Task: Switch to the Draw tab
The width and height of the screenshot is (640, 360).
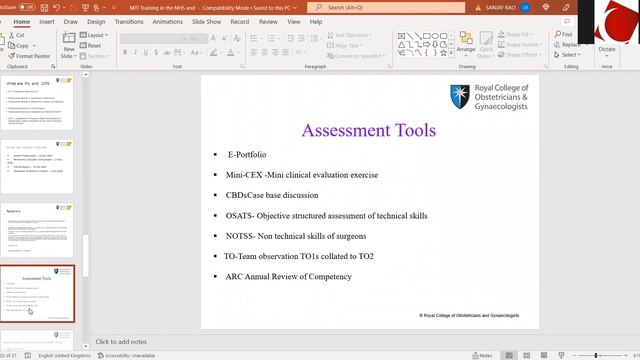Action: [71, 22]
